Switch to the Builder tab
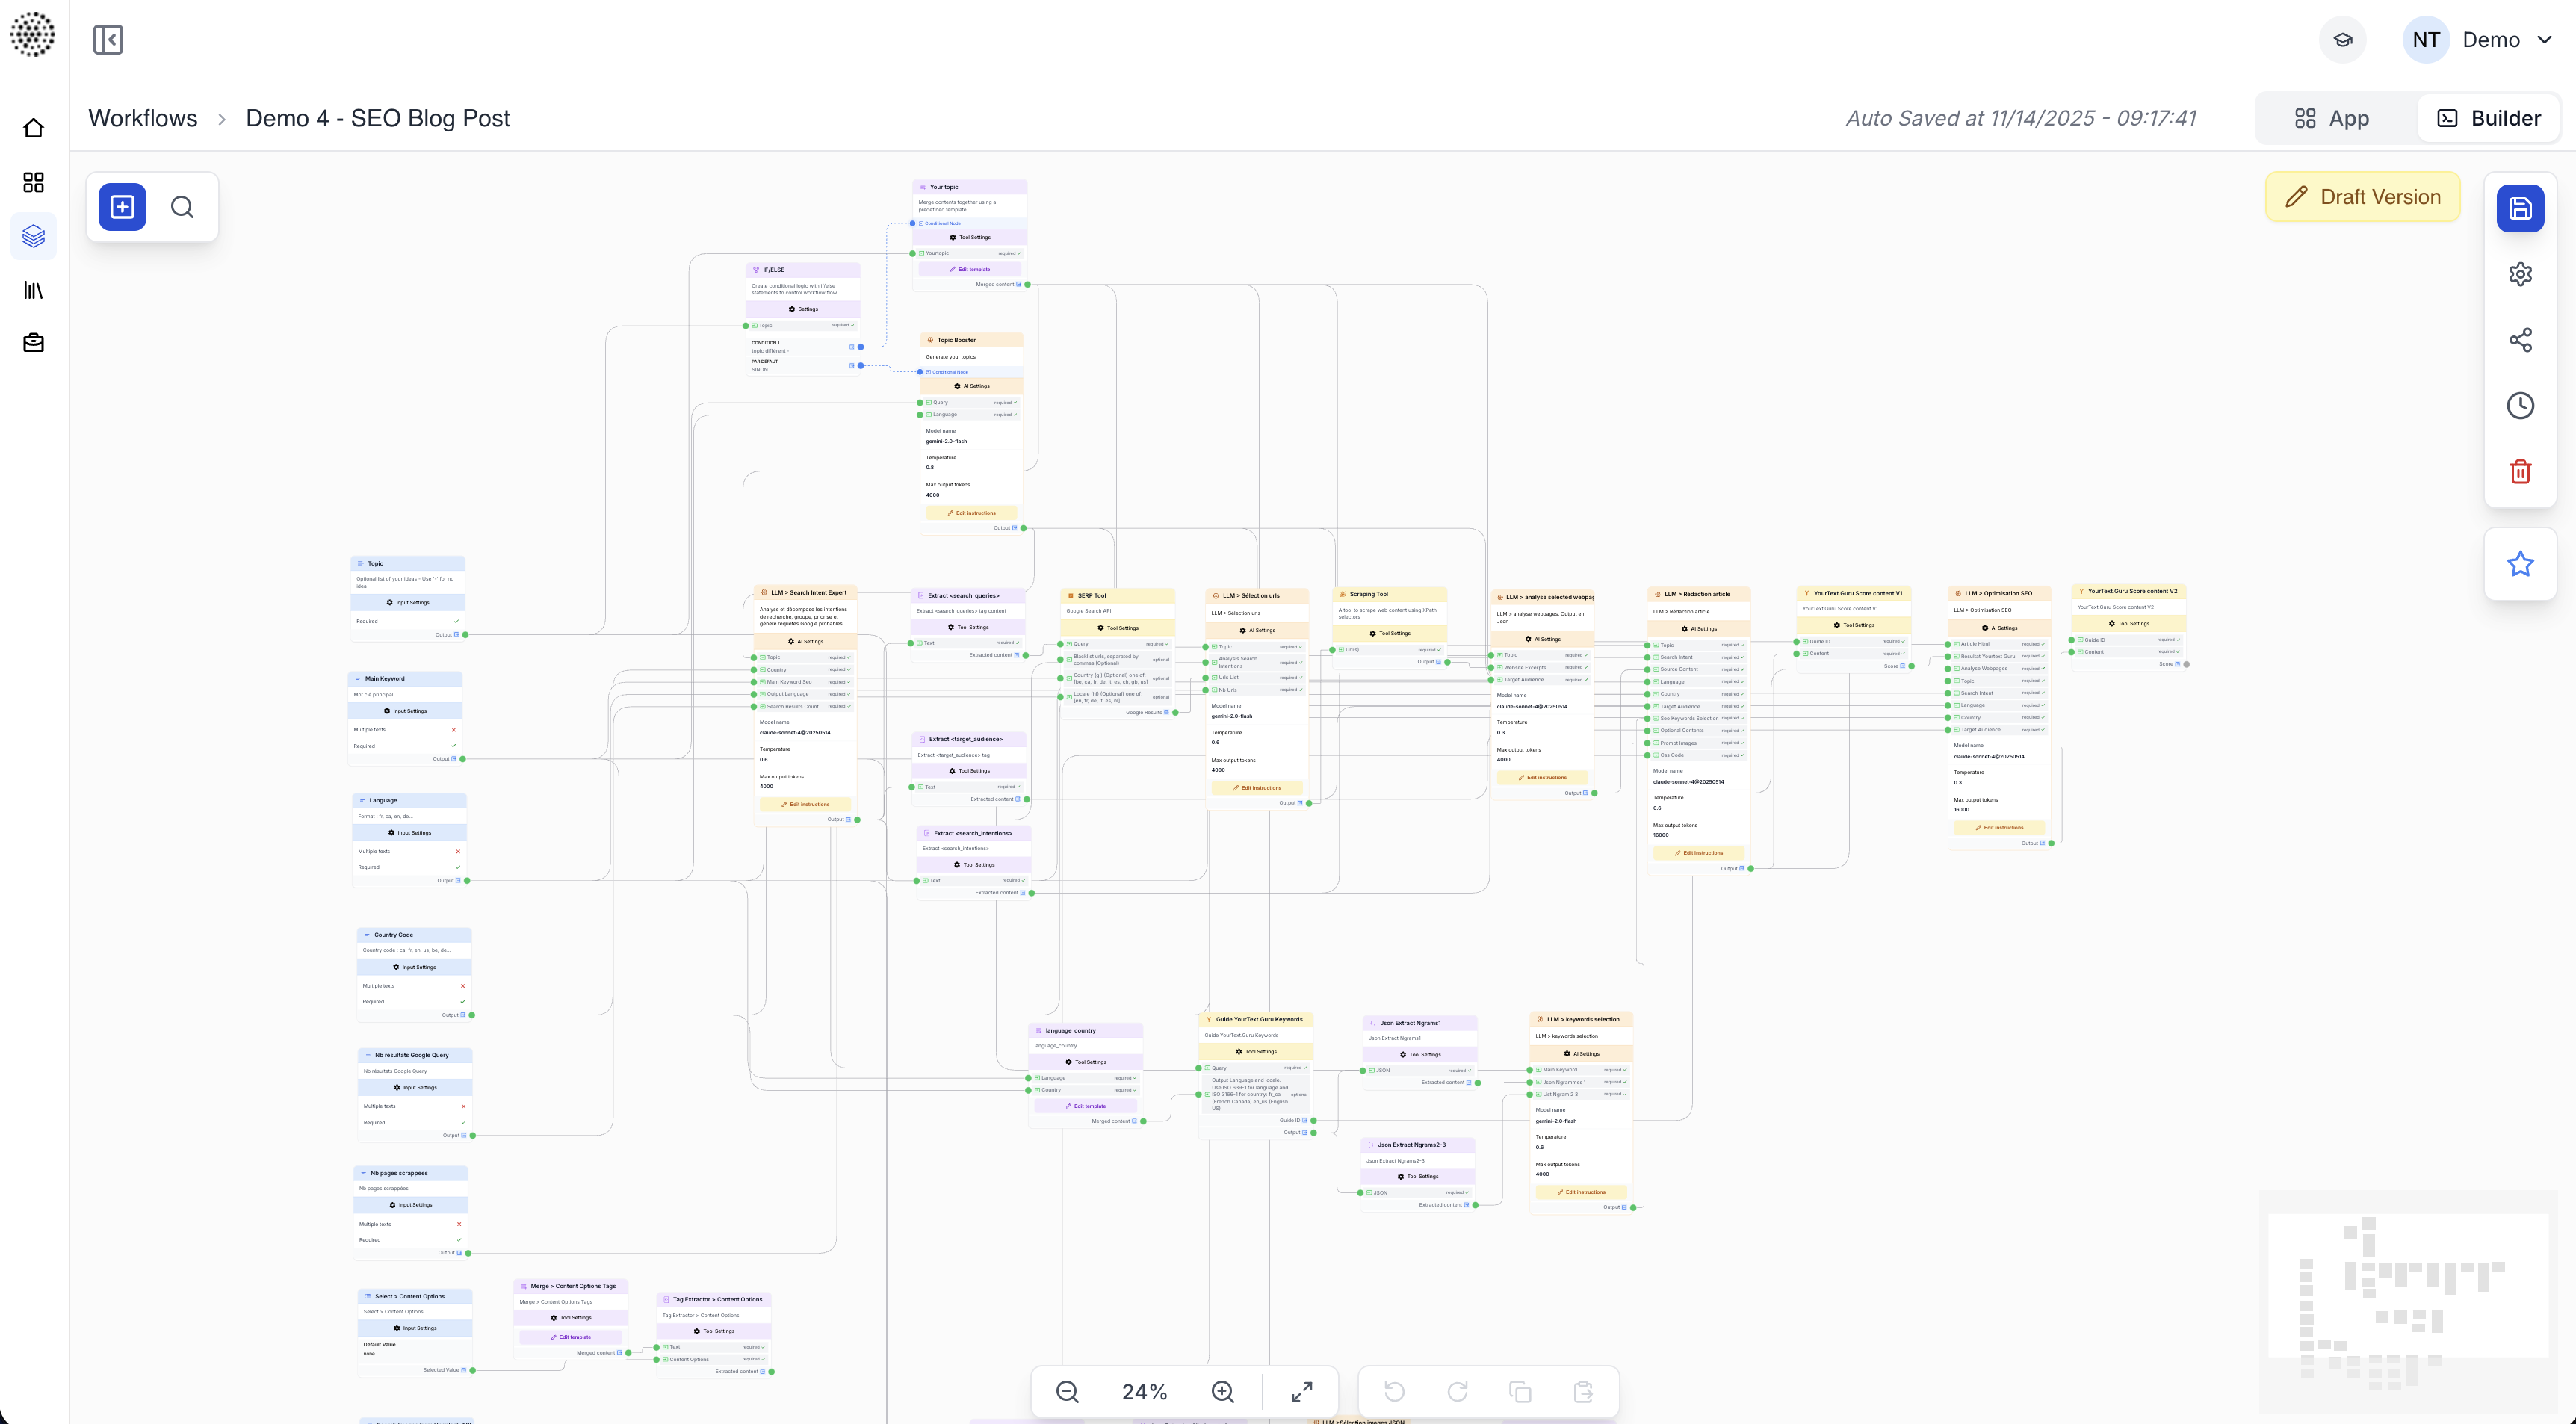This screenshot has height=1424, width=2576. pyautogui.click(x=2488, y=118)
